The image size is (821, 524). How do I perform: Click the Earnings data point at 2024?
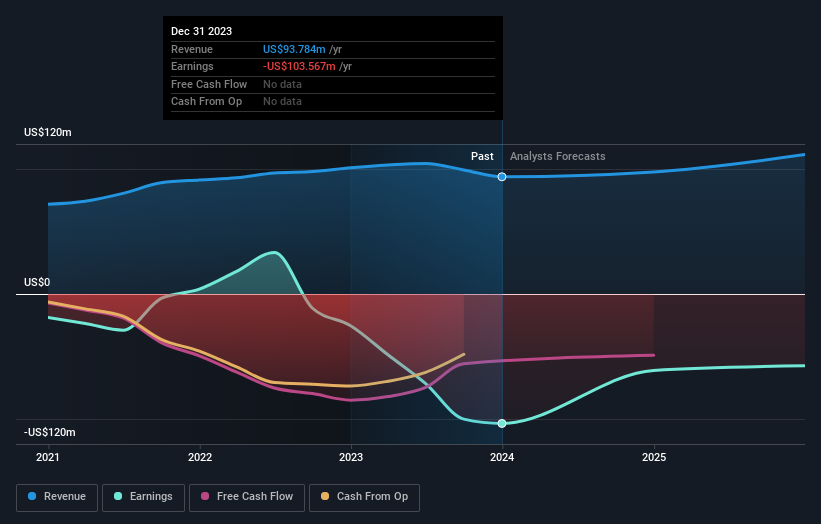click(x=502, y=423)
